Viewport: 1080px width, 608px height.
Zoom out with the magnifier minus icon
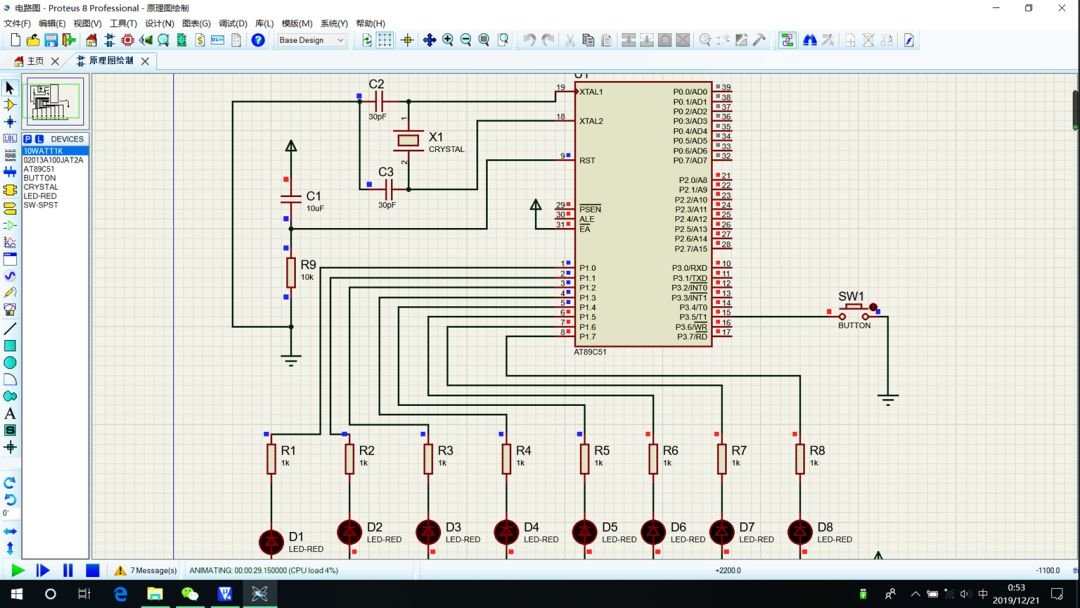click(466, 41)
